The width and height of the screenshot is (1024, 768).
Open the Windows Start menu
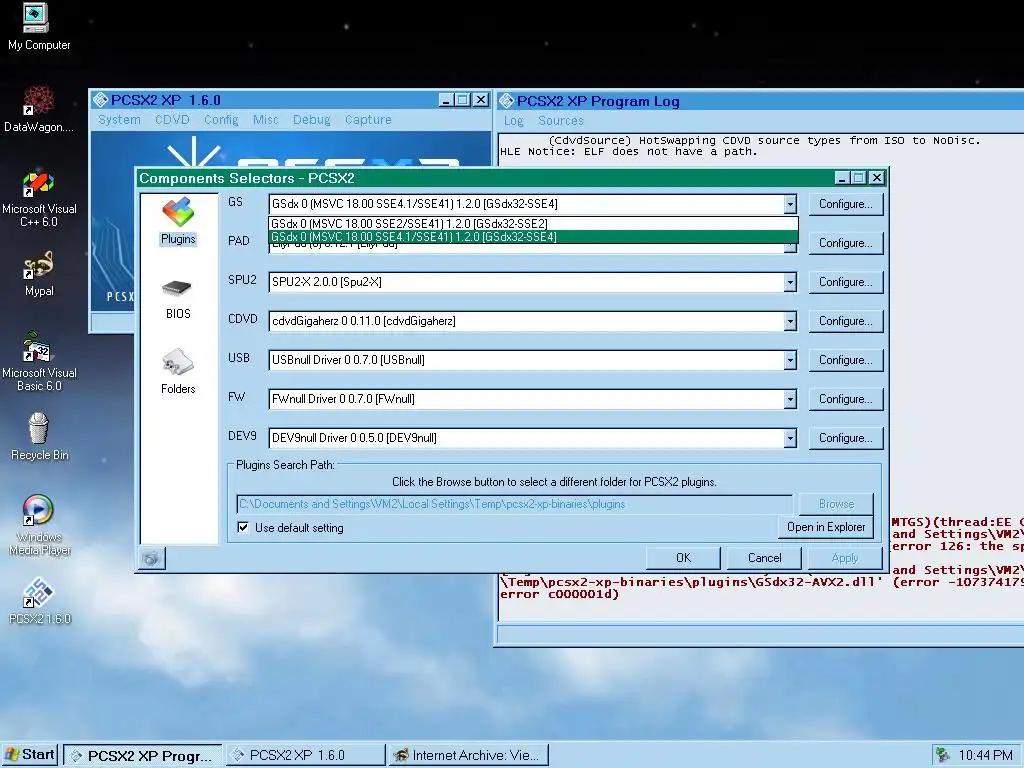[30, 755]
